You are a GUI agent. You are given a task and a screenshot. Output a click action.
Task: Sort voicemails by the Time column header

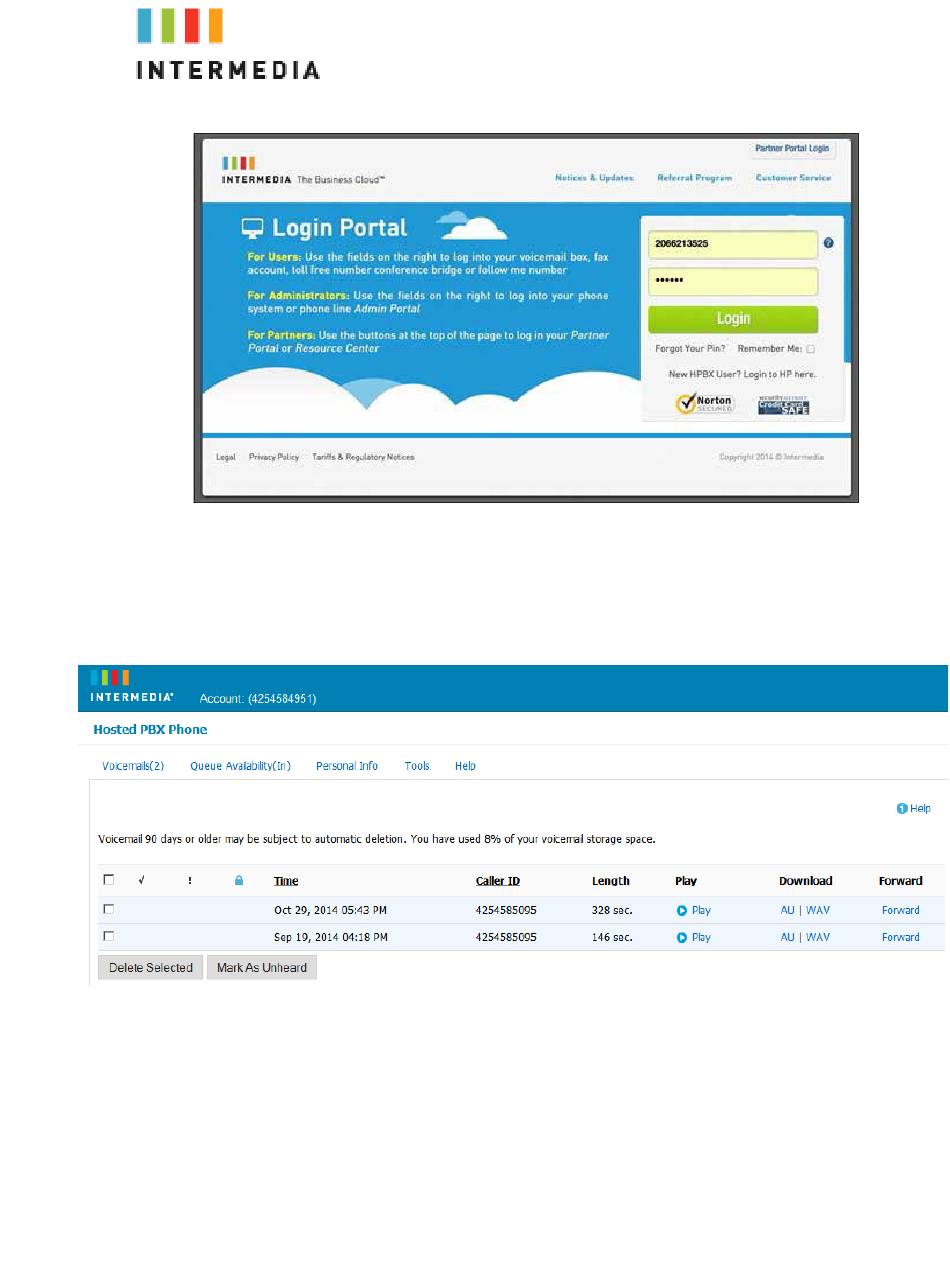(x=286, y=881)
